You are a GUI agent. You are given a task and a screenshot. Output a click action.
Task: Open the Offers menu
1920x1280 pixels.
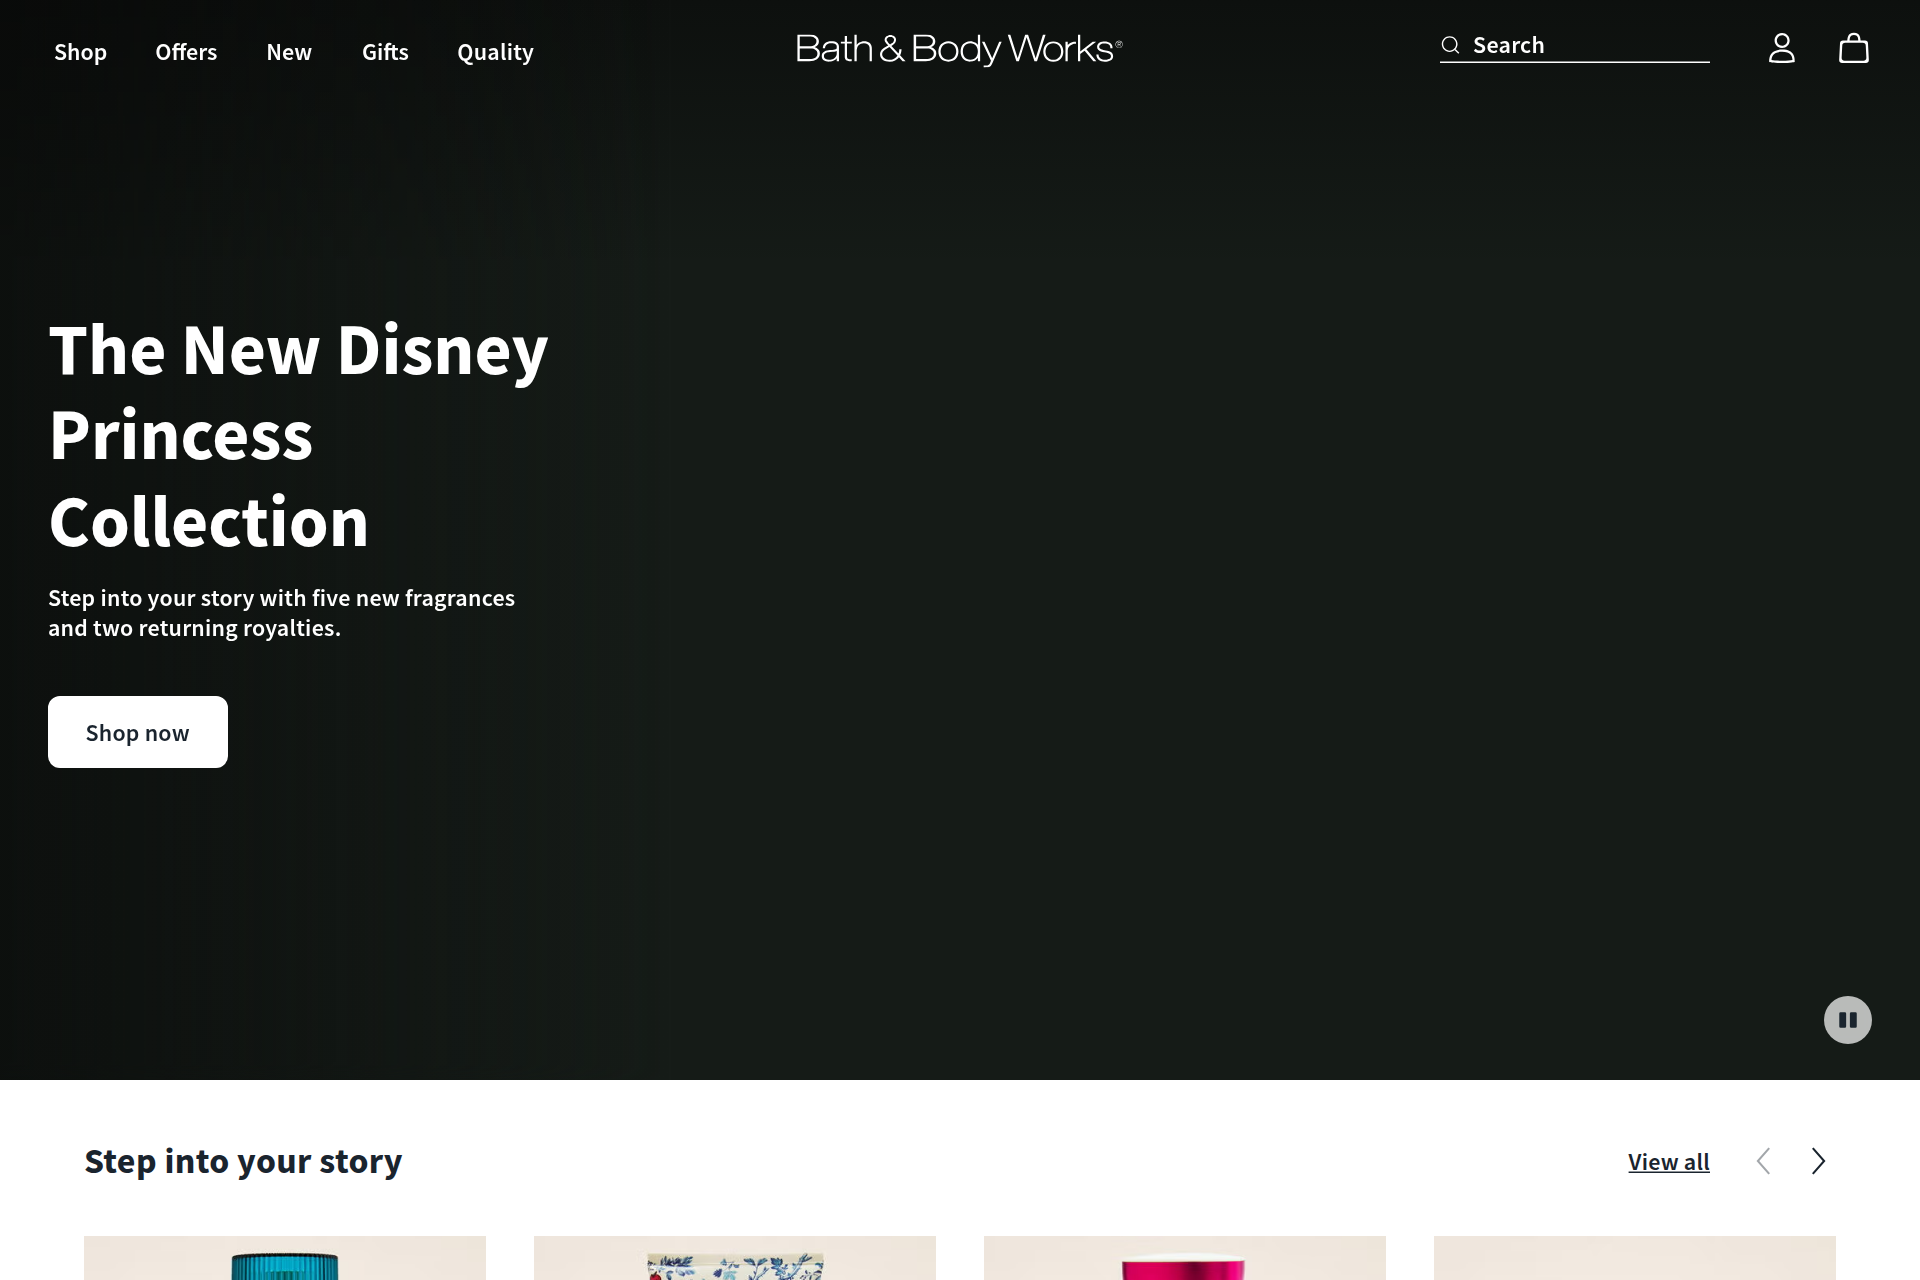click(185, 51)
